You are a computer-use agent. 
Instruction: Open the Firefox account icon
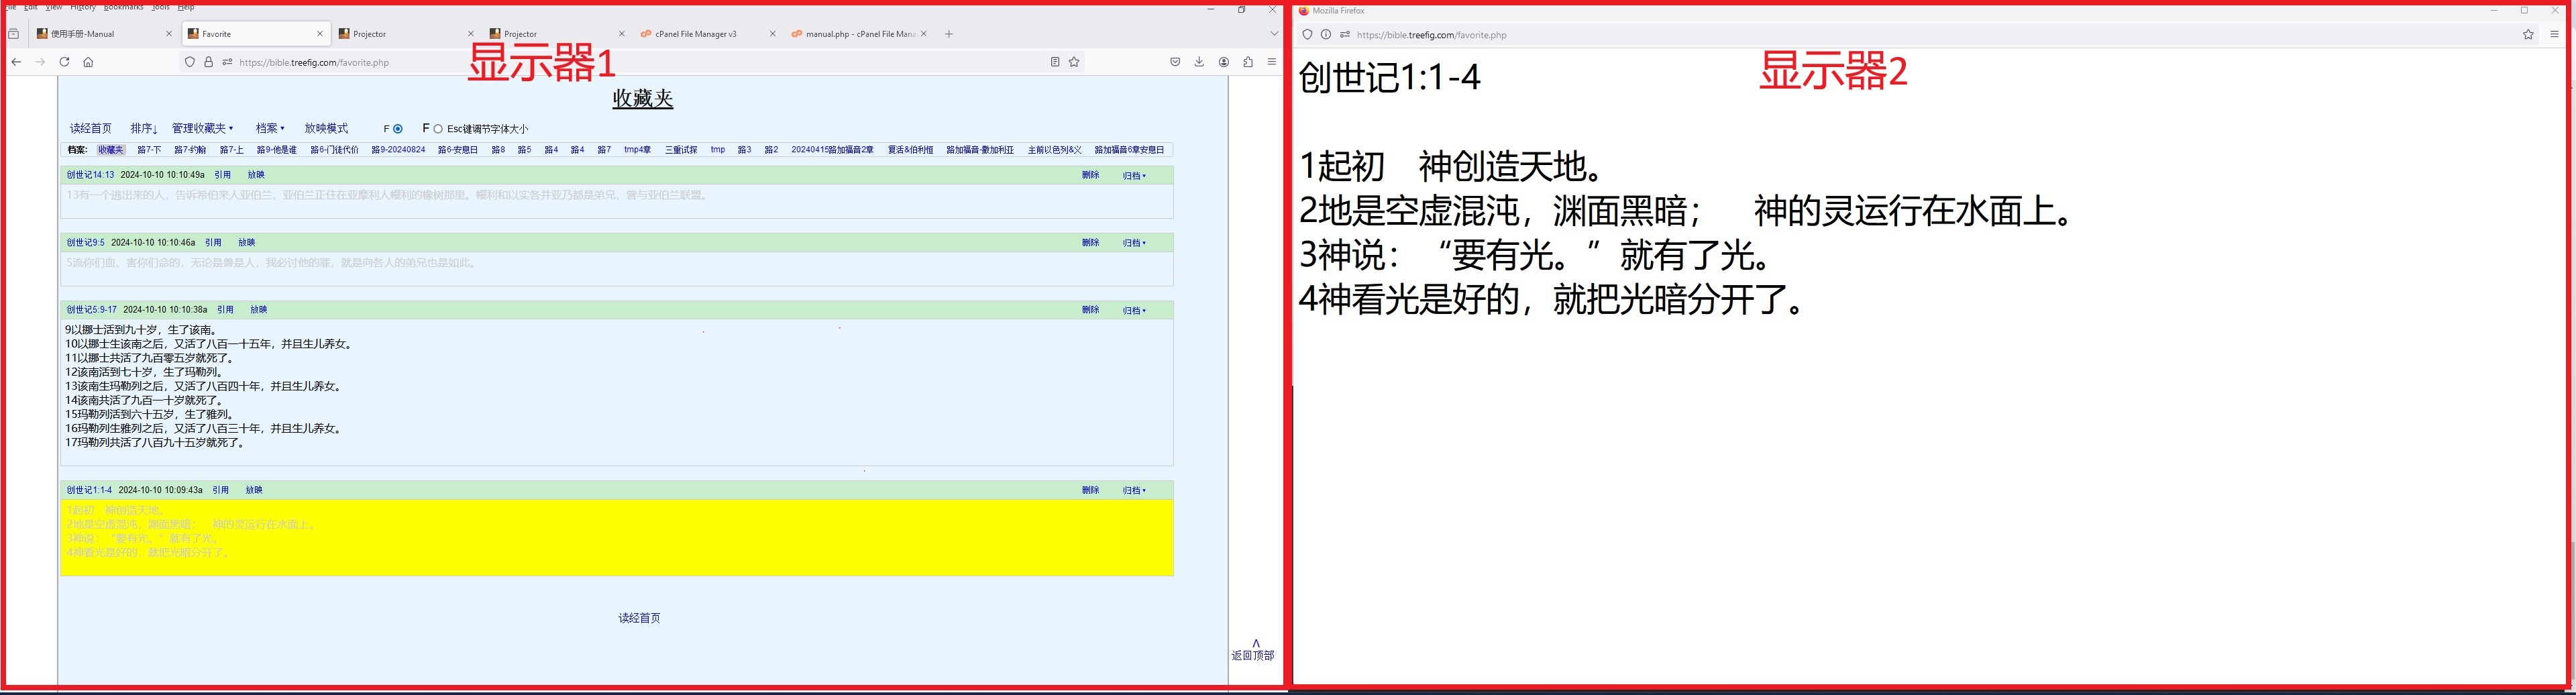[x=1223, y=62]
